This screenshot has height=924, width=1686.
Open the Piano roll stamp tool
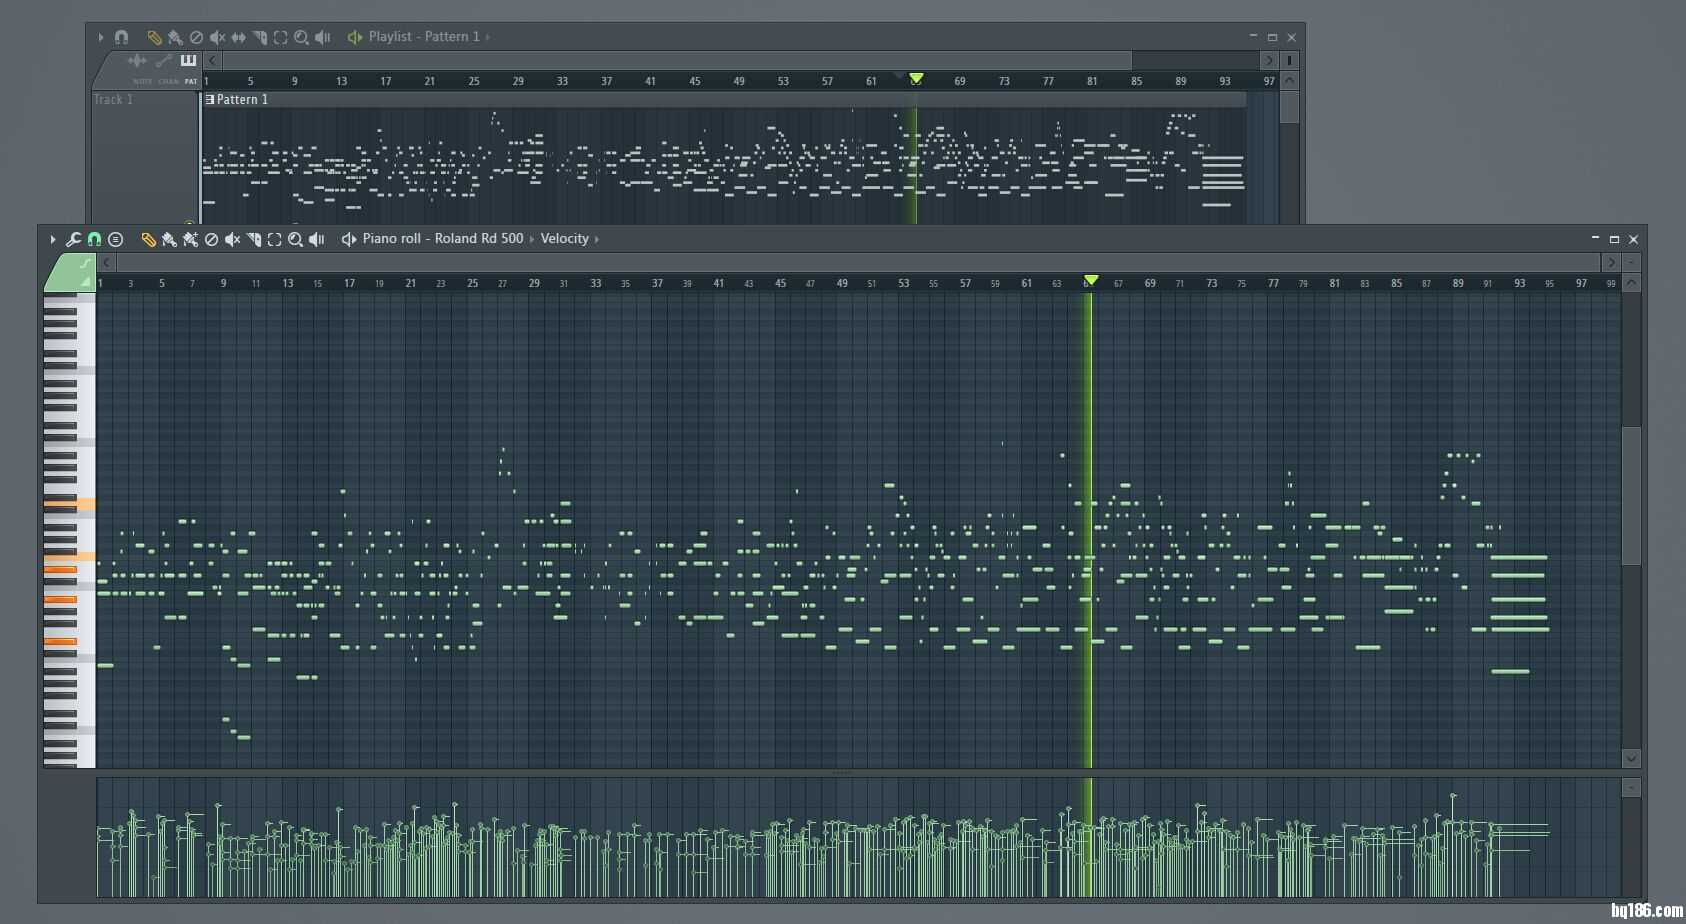pos(115,239)
